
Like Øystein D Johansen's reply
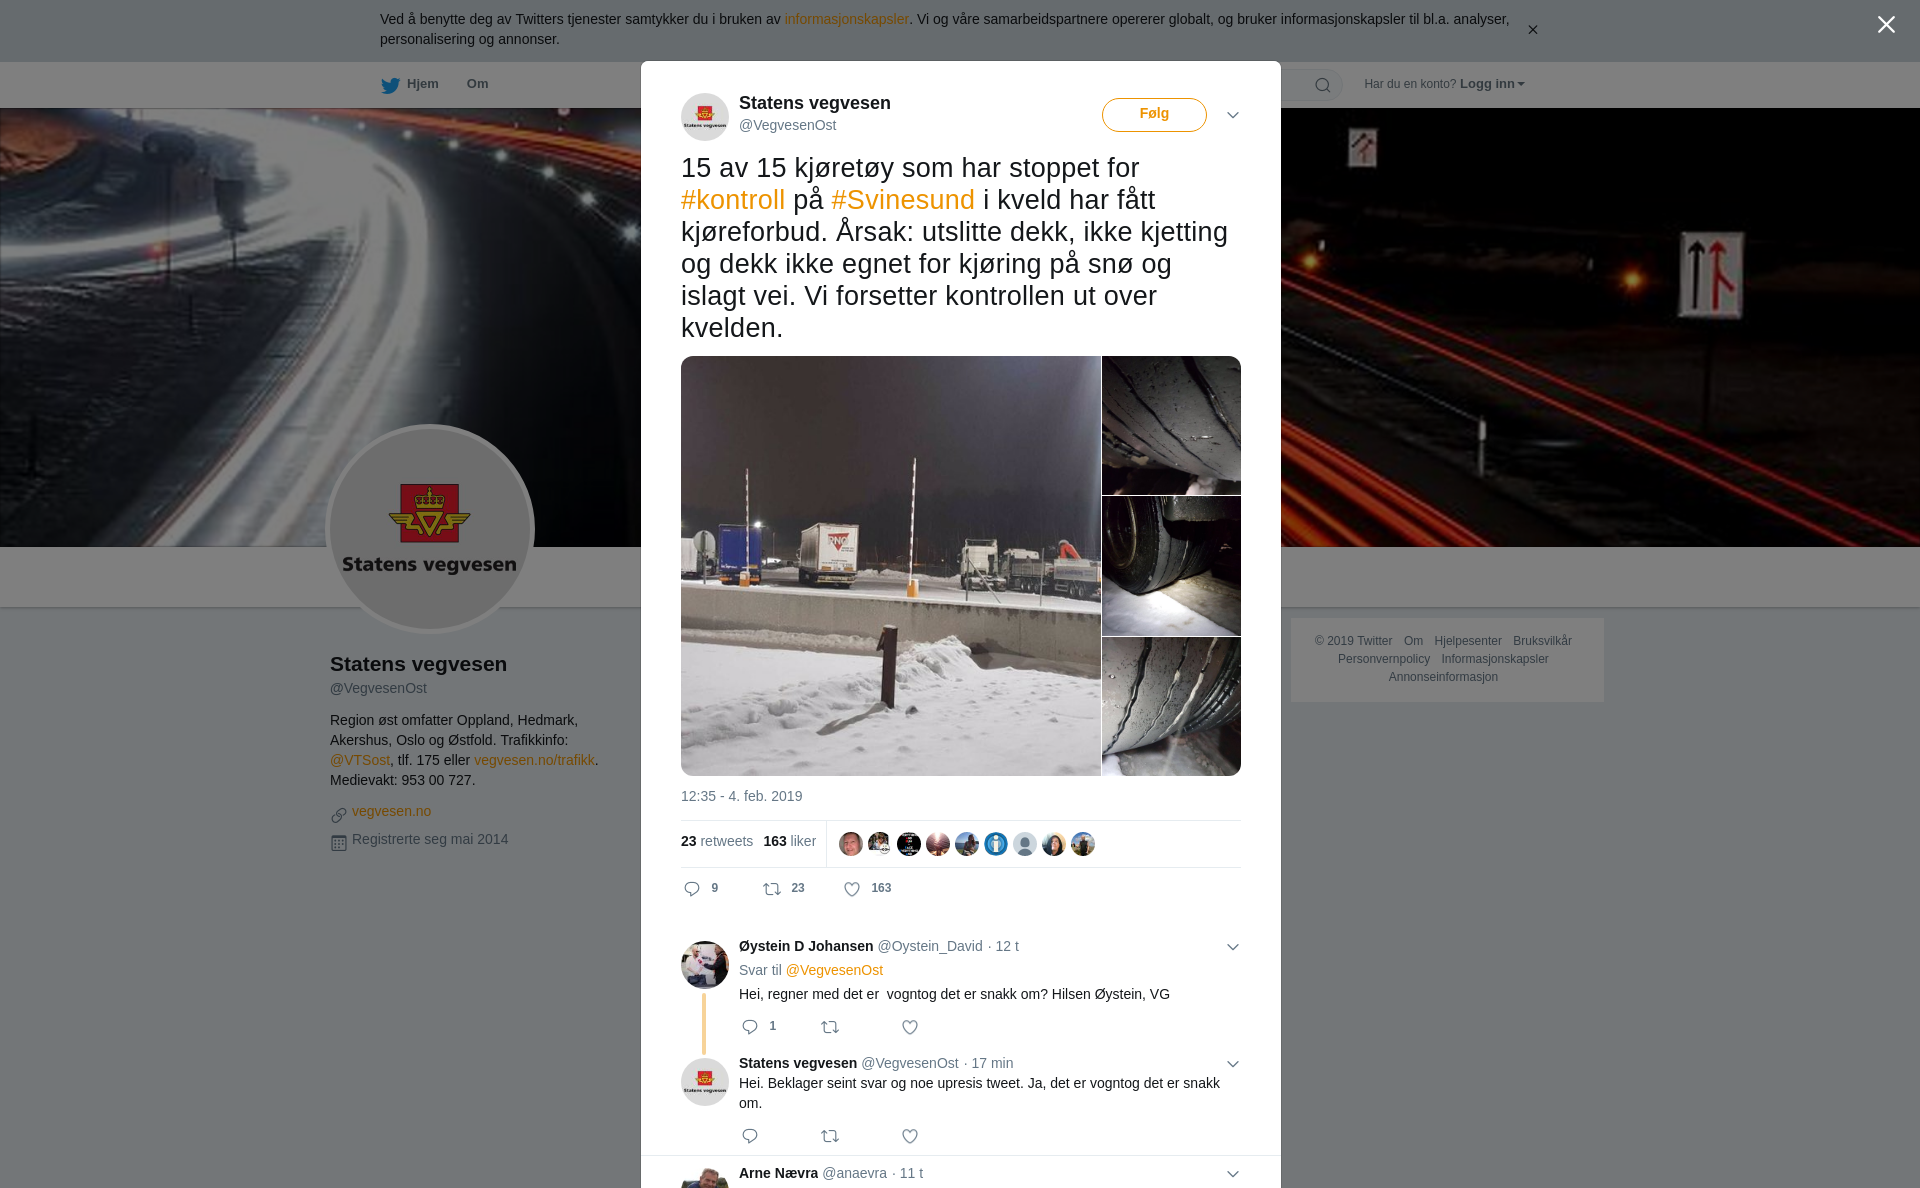(x=910, y=1027)
